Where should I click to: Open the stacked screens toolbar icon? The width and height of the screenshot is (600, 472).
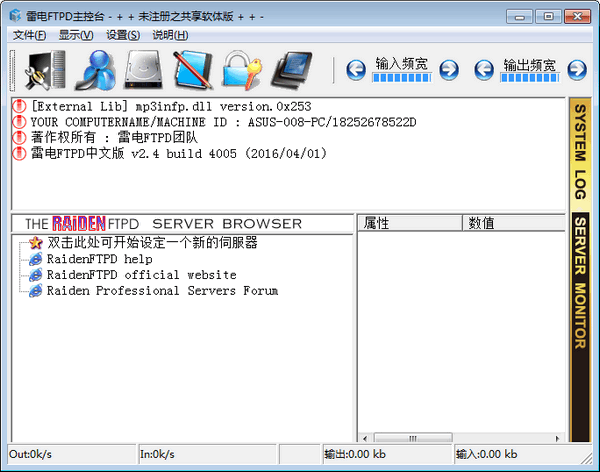292,70
